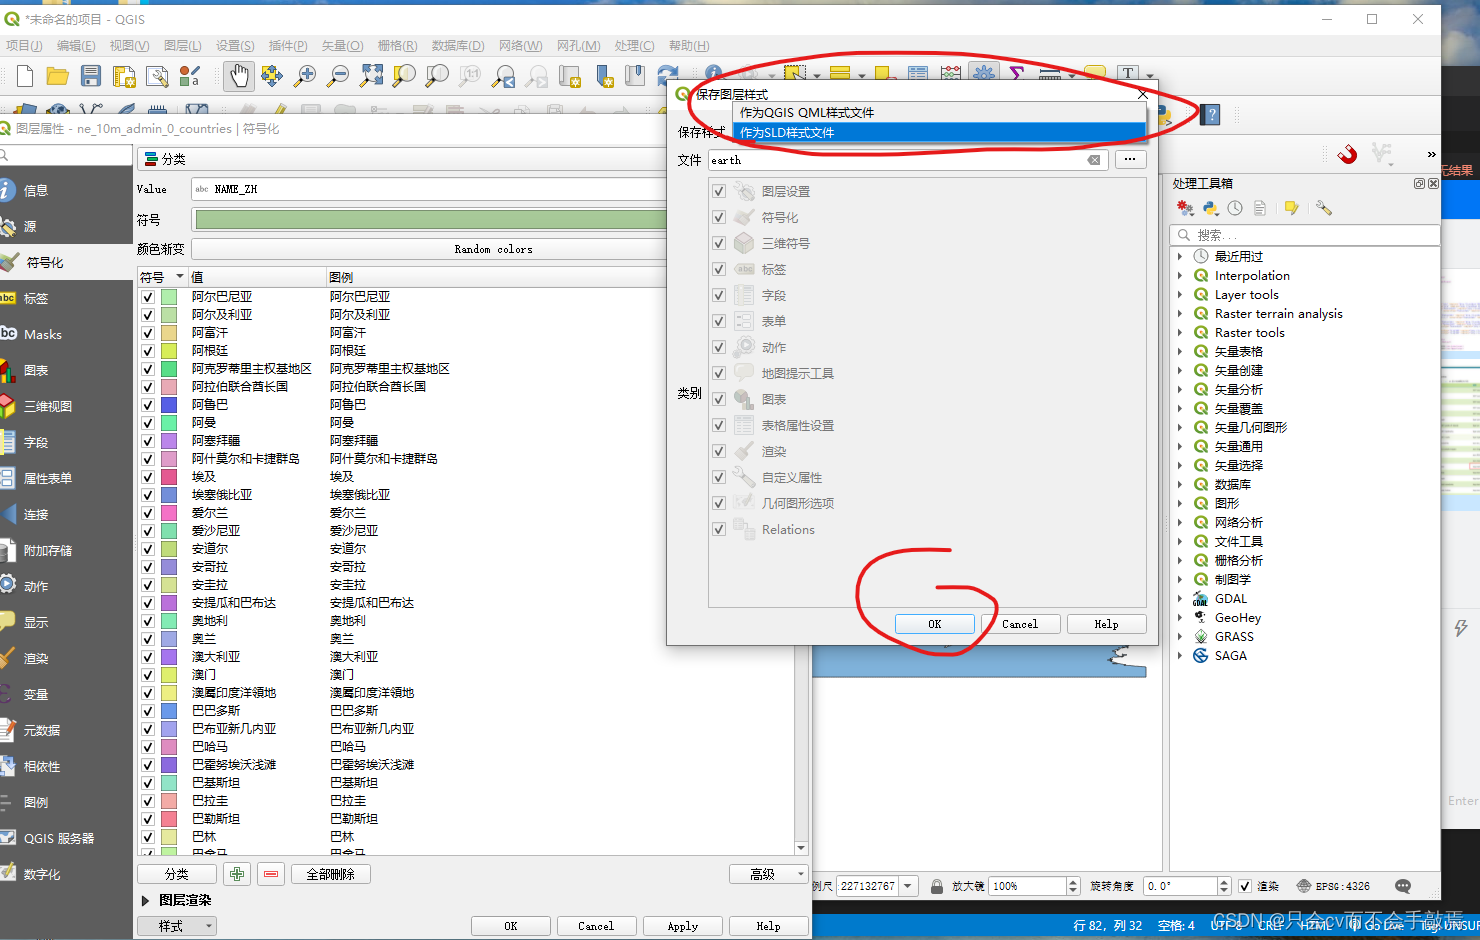Uncheck the 图层设置 category checkbox
The height and width of the screenshot is (940, 1480).
tap(718, 191)
